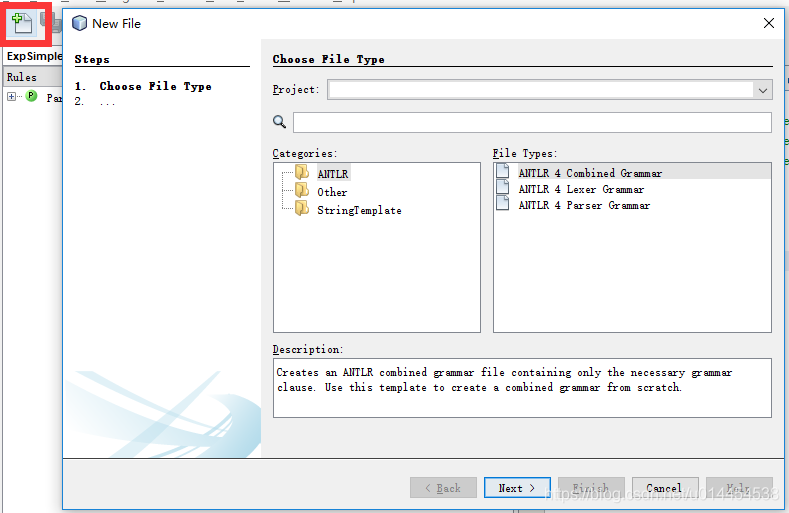Select the Other category folder
The image size is (789, 513).
coord(332,192)
